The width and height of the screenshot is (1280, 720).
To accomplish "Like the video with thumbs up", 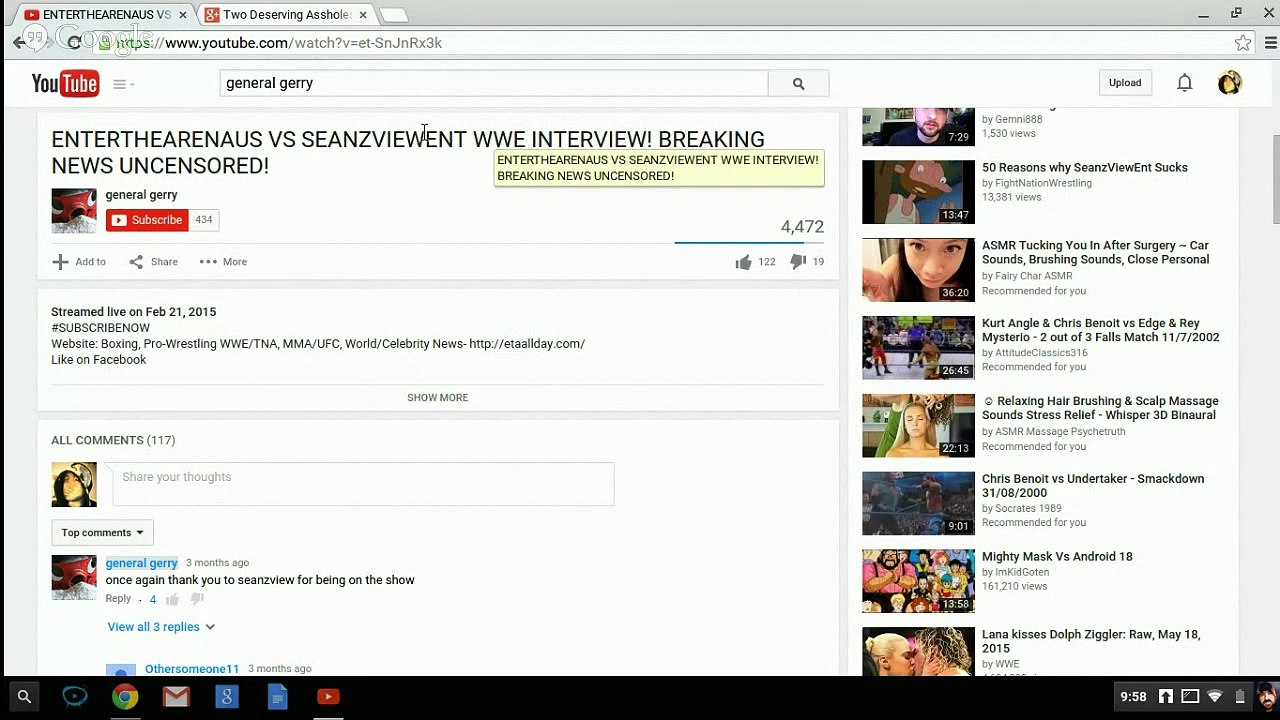I will 743,262.
